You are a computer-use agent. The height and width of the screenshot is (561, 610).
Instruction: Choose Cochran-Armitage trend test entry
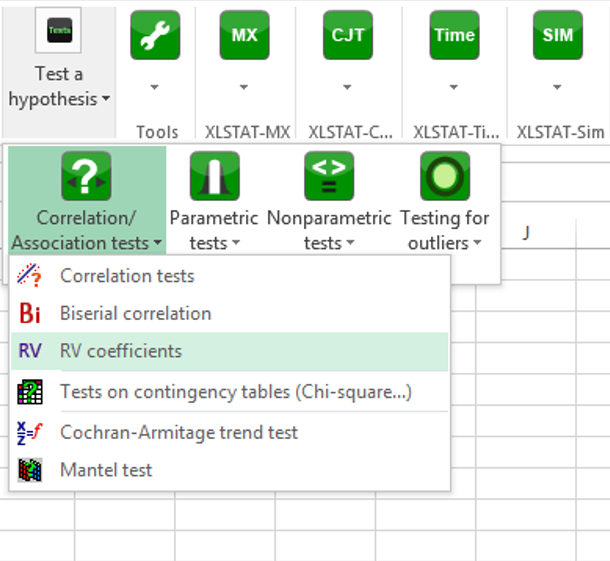[x=230, y=433]
